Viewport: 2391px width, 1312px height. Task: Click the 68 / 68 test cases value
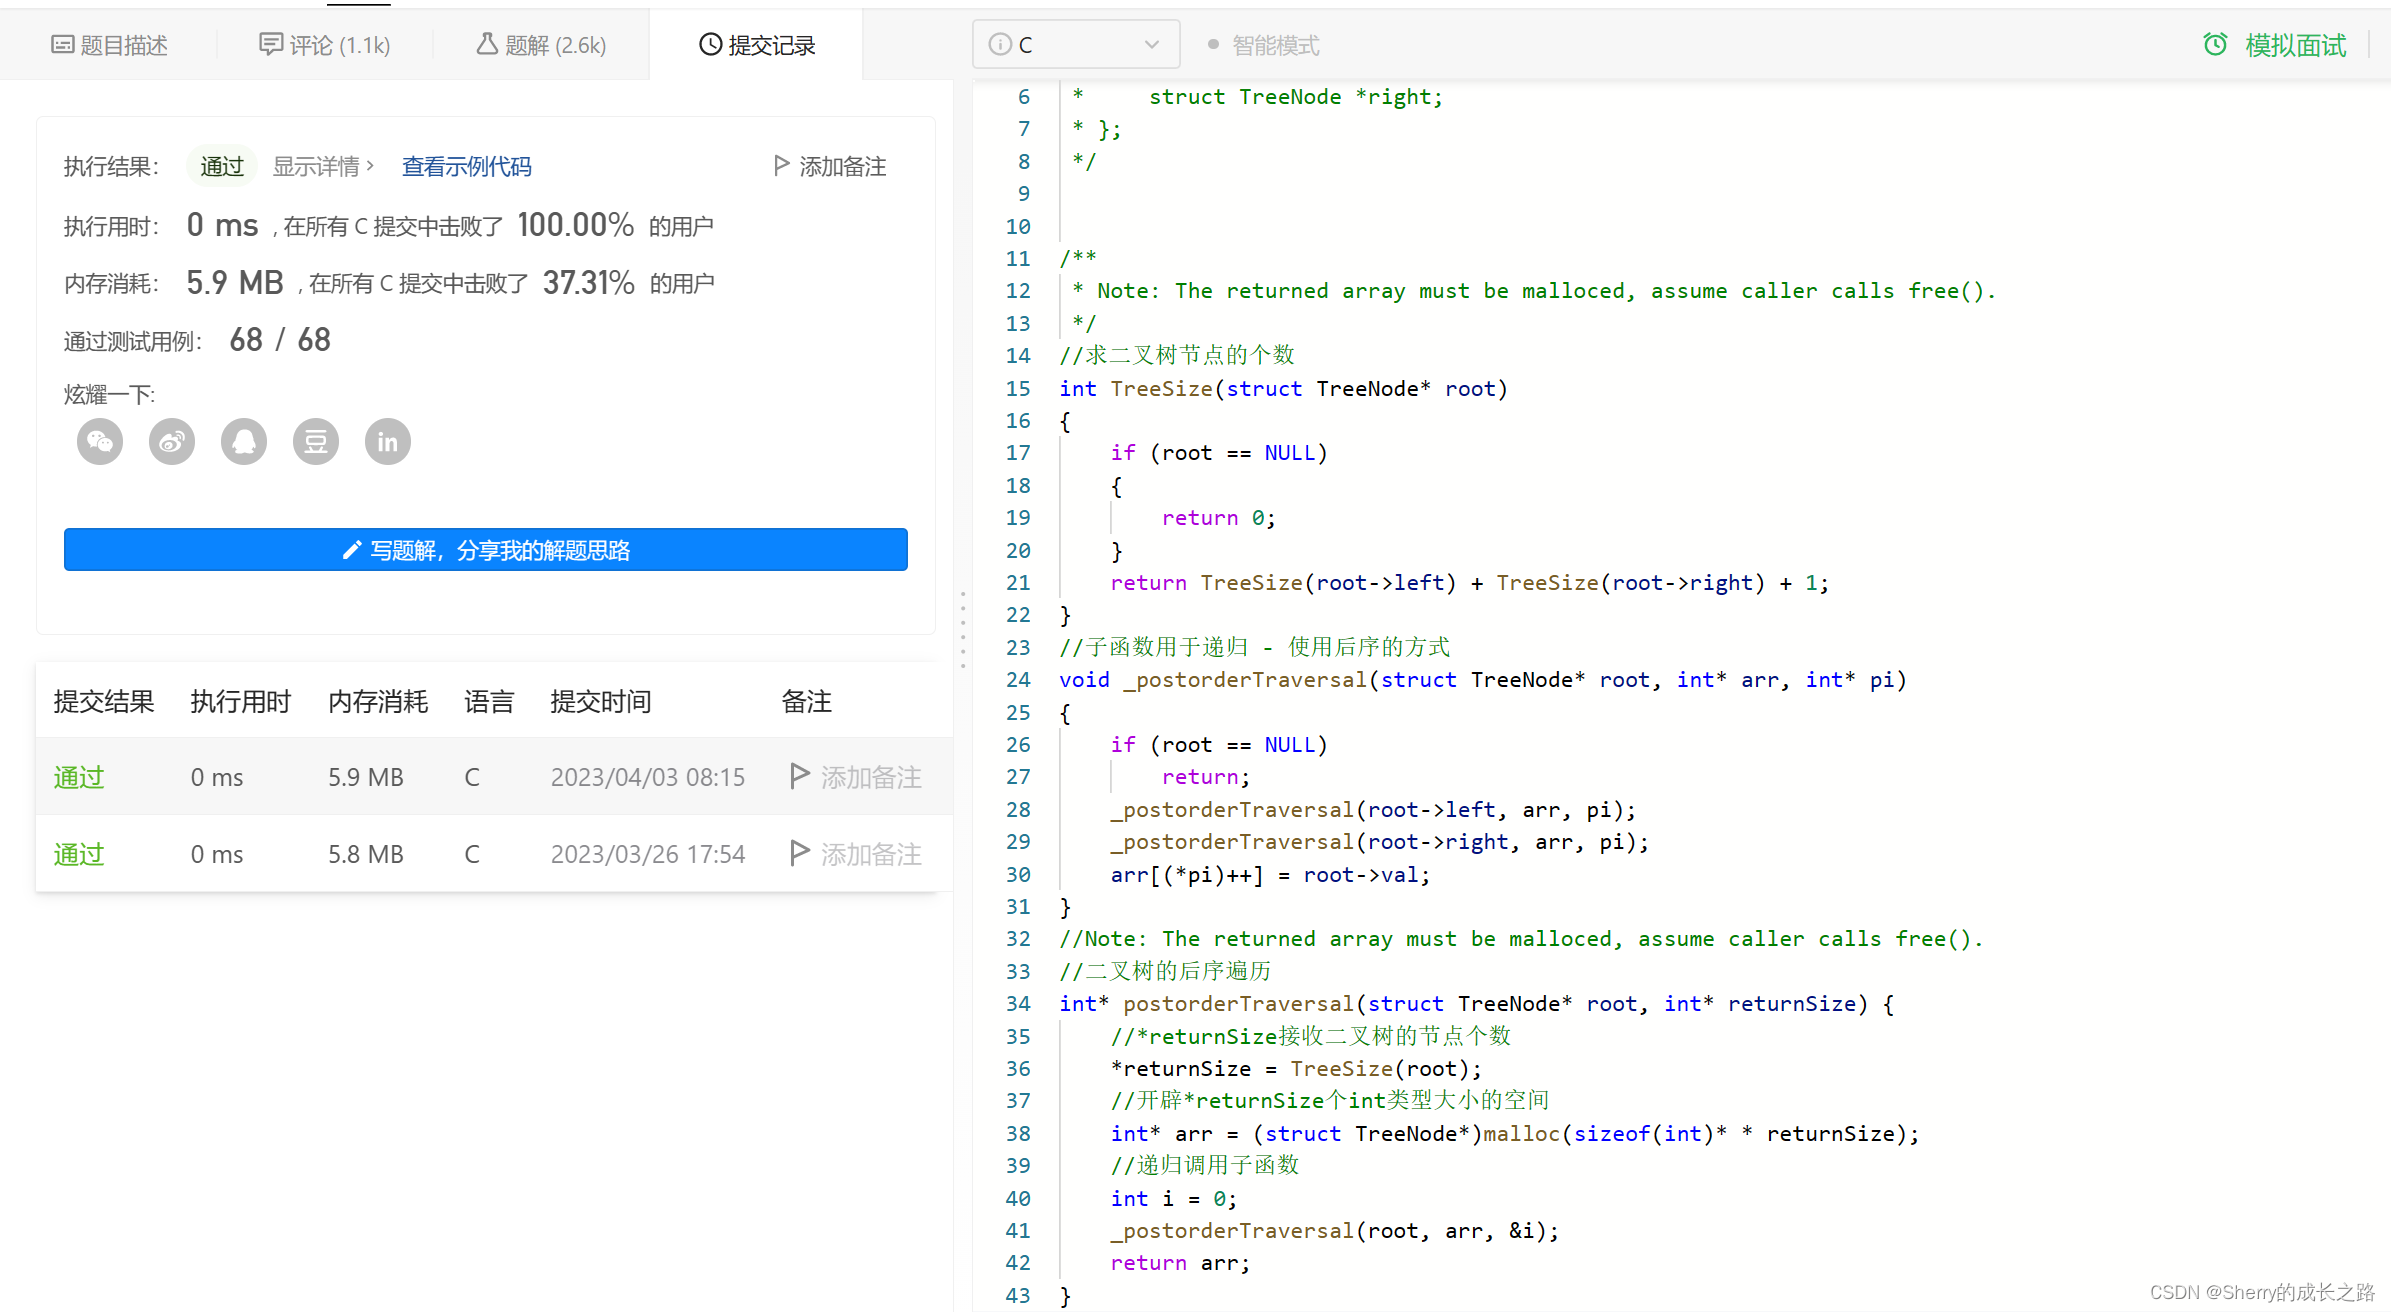280,340
